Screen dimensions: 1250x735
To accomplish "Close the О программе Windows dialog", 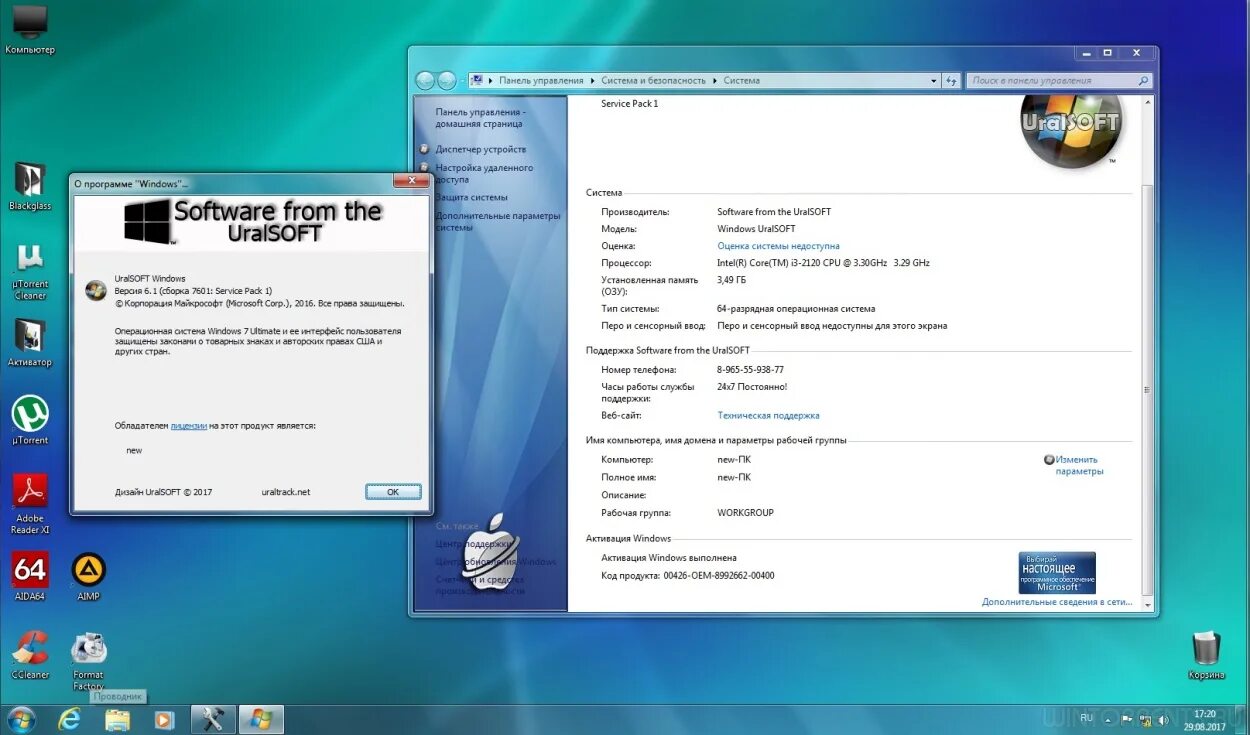I will tap(411, 181).
